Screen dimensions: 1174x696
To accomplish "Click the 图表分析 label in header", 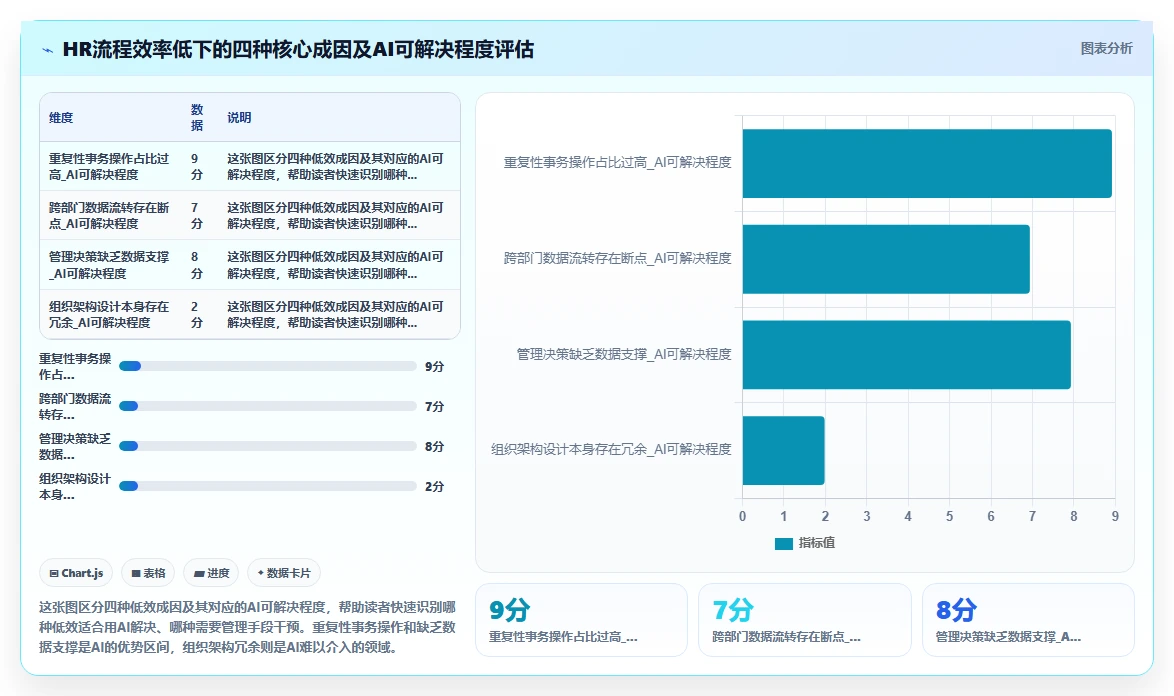I will pos(1106,49).
